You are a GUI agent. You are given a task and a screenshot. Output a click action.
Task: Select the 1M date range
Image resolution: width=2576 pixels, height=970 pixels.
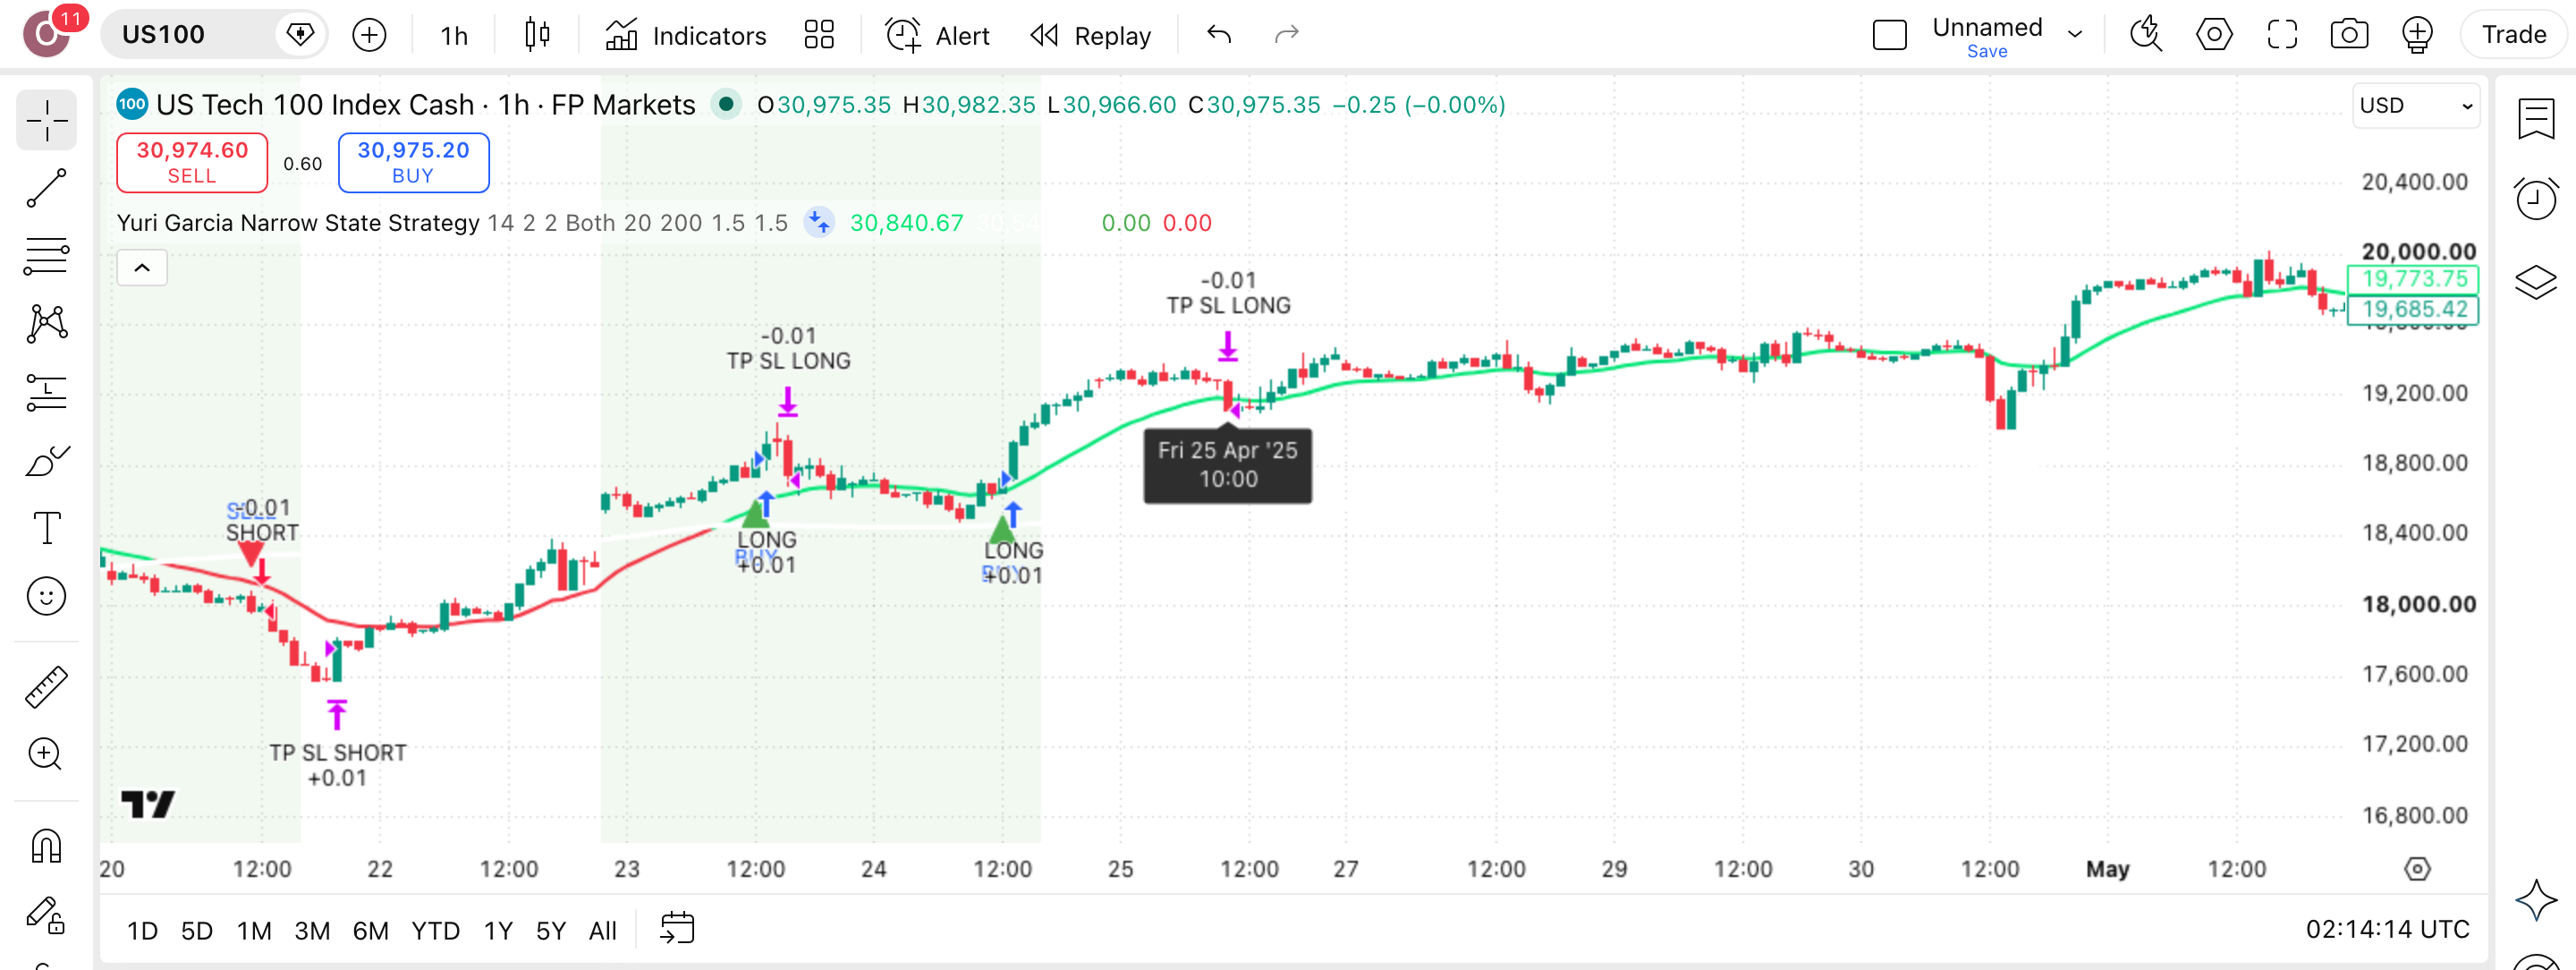pos(254,931)
